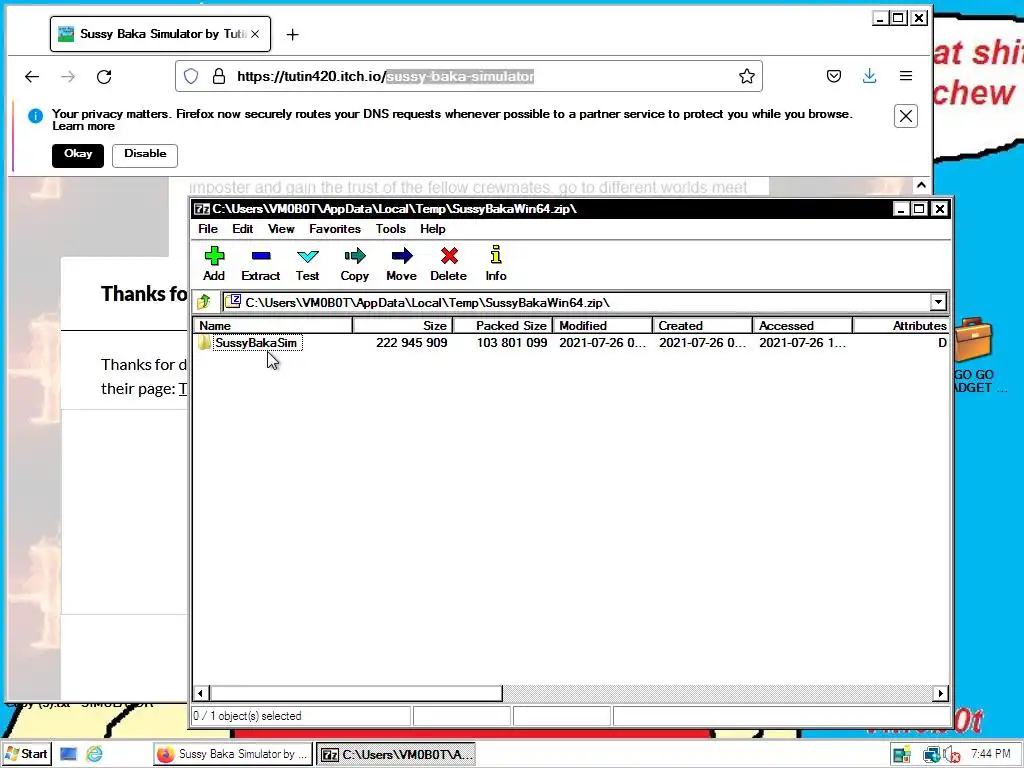Image resolution: width=1024 pixels, height=768 pixels.
Task: Open the Windows Start menu
Action: [x=26, y=754]
